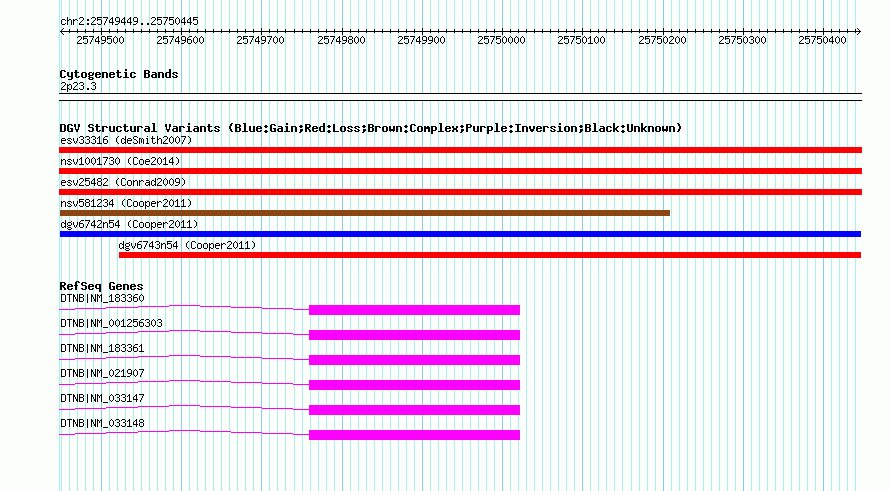Open variant label nsv581234 (Cooper2011)
This screenshot has height=491, width=890.
coord(126,203)
